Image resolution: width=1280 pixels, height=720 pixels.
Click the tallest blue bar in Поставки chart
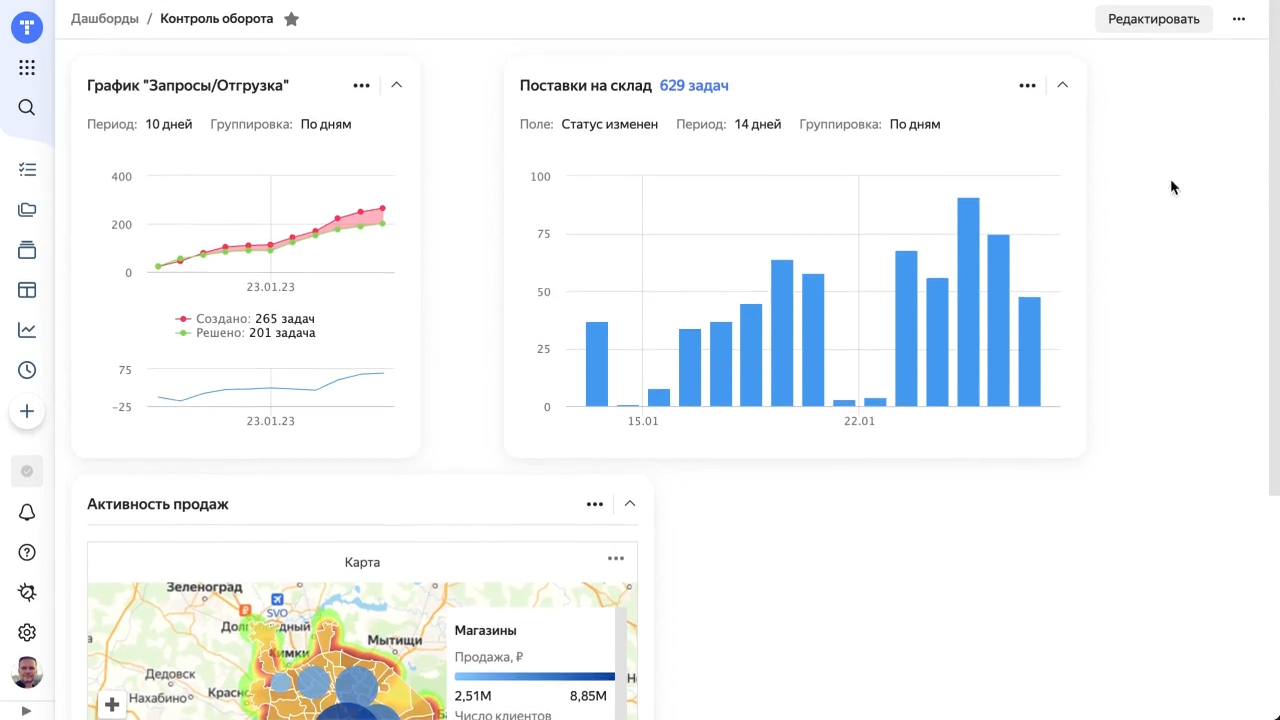coord(968,302)
